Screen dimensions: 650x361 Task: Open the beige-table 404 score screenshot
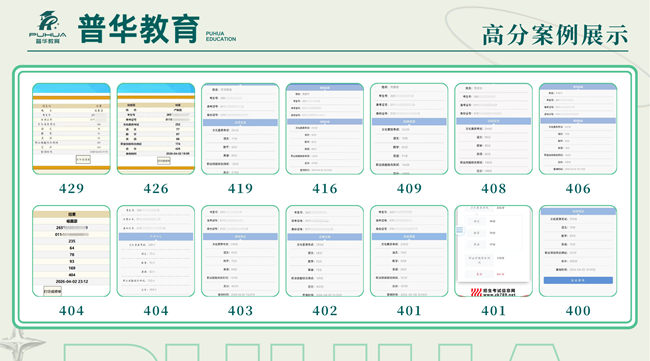tap(71, 251)
